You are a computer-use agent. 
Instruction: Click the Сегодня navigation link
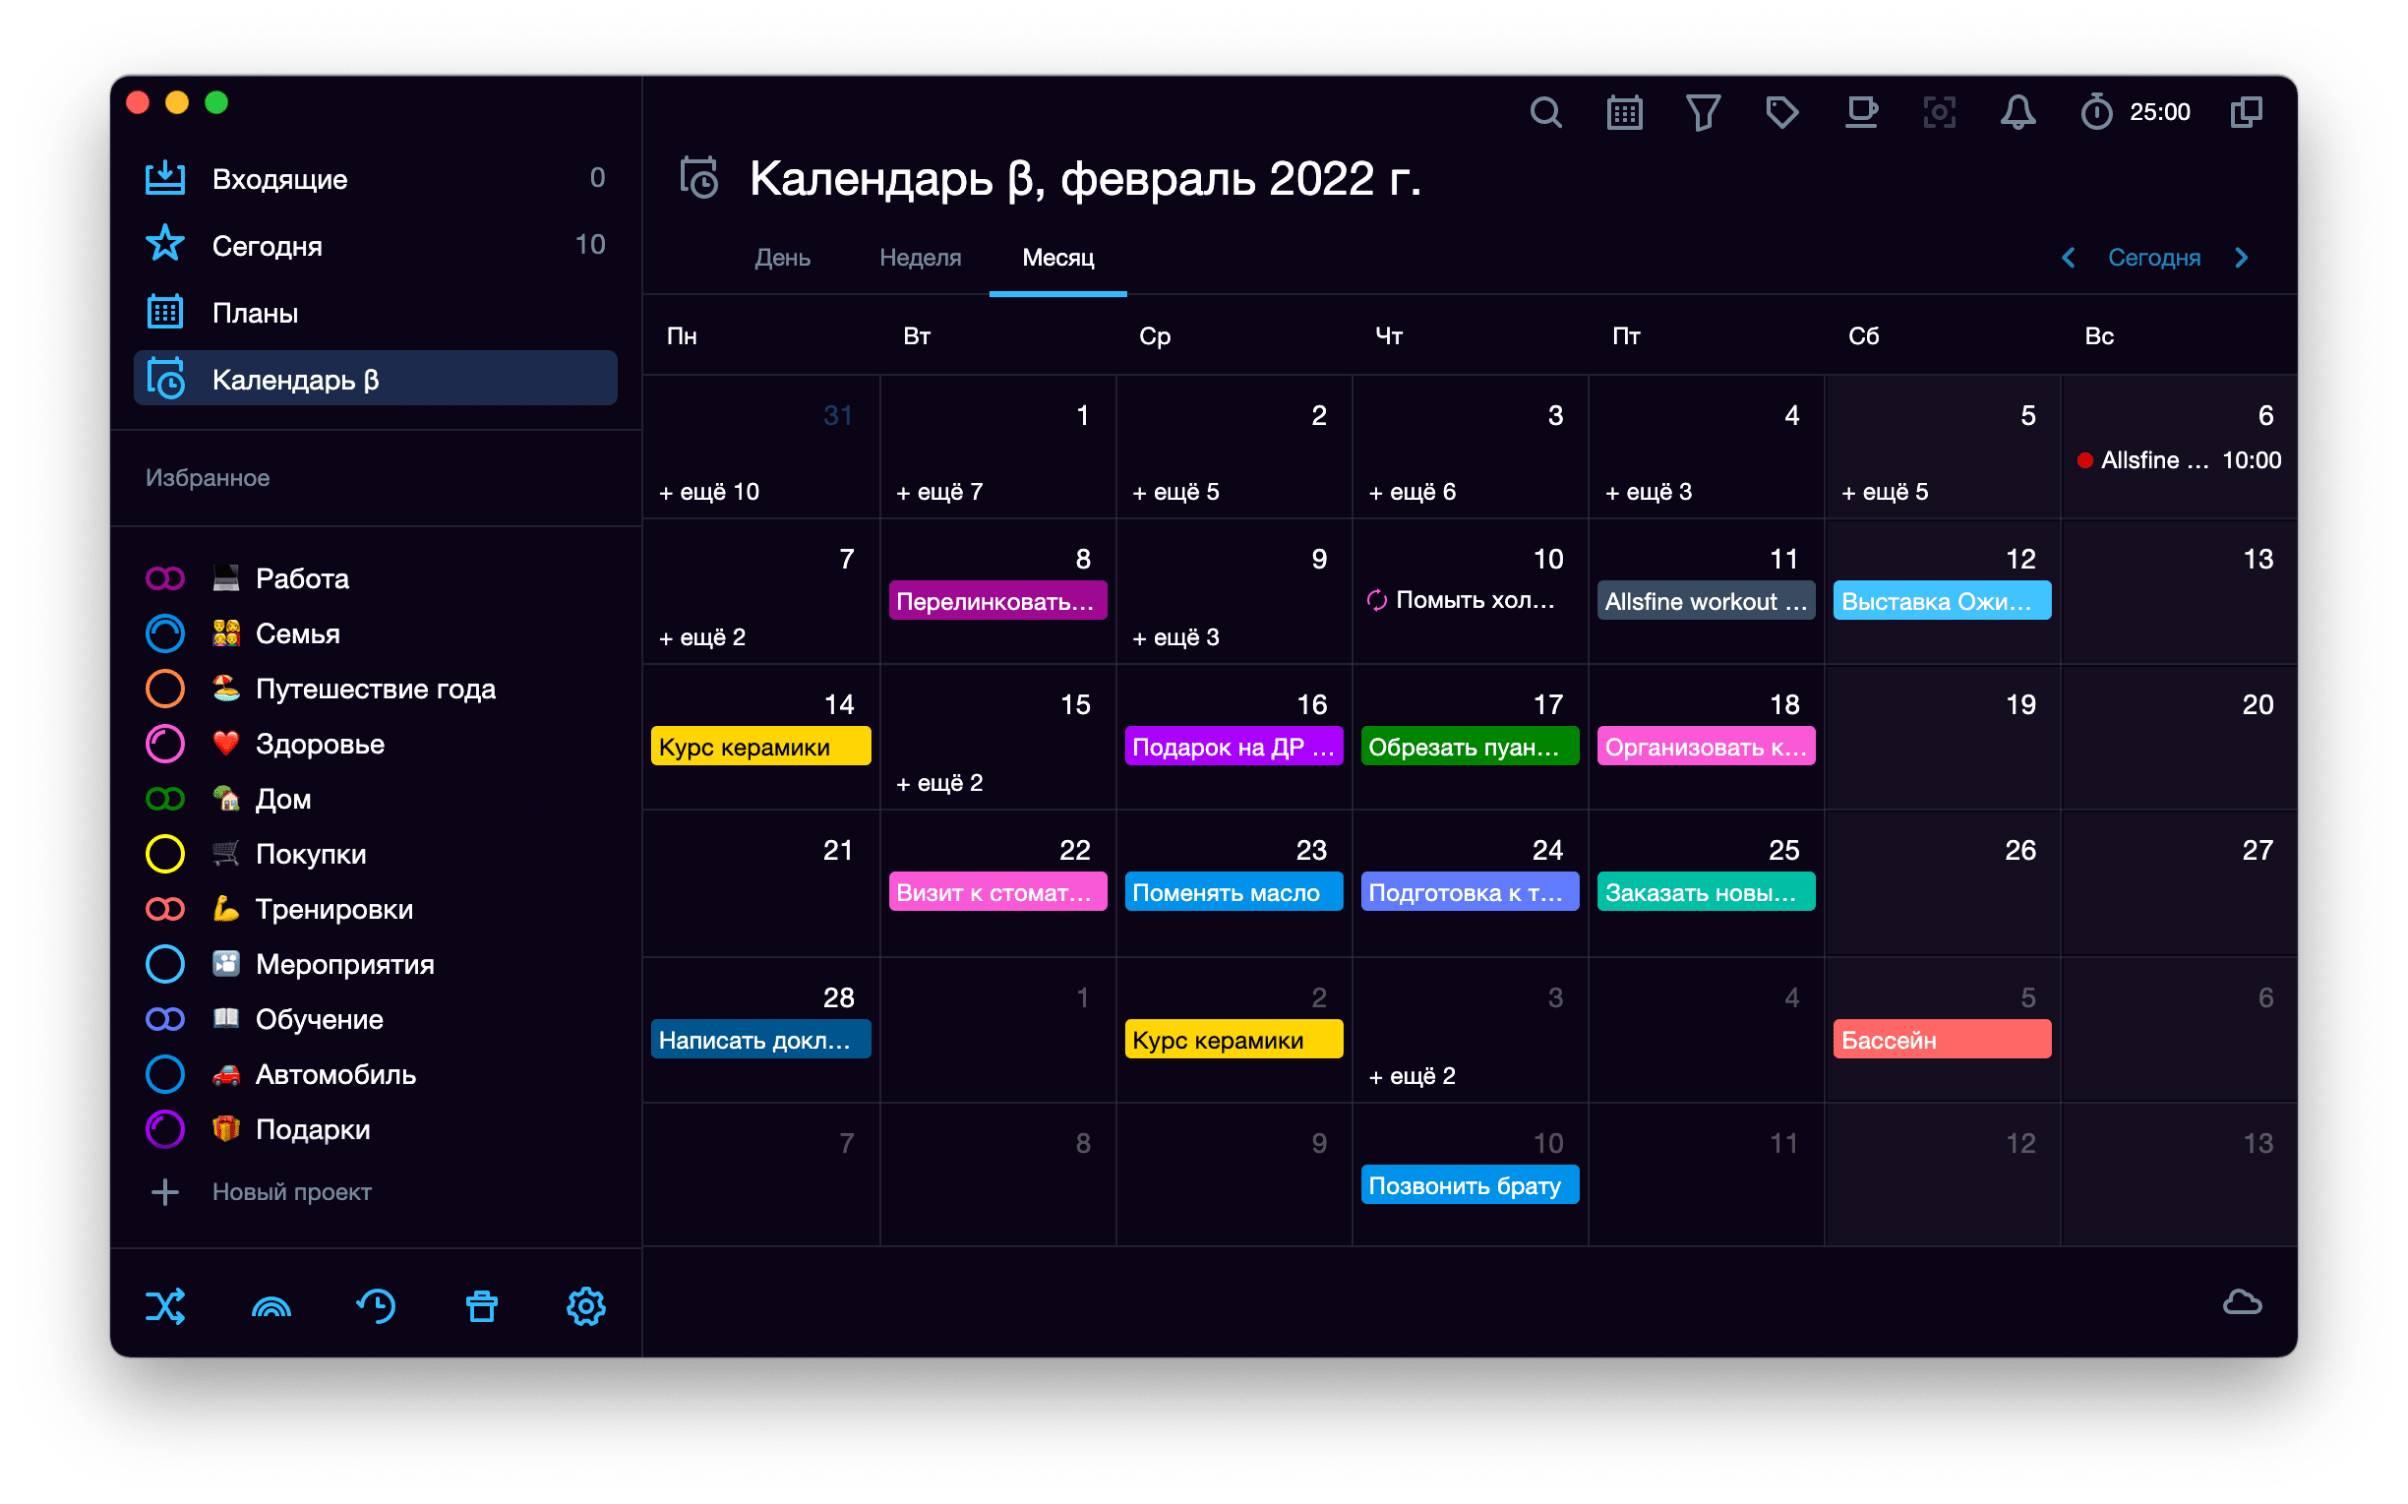point(2153,258)
